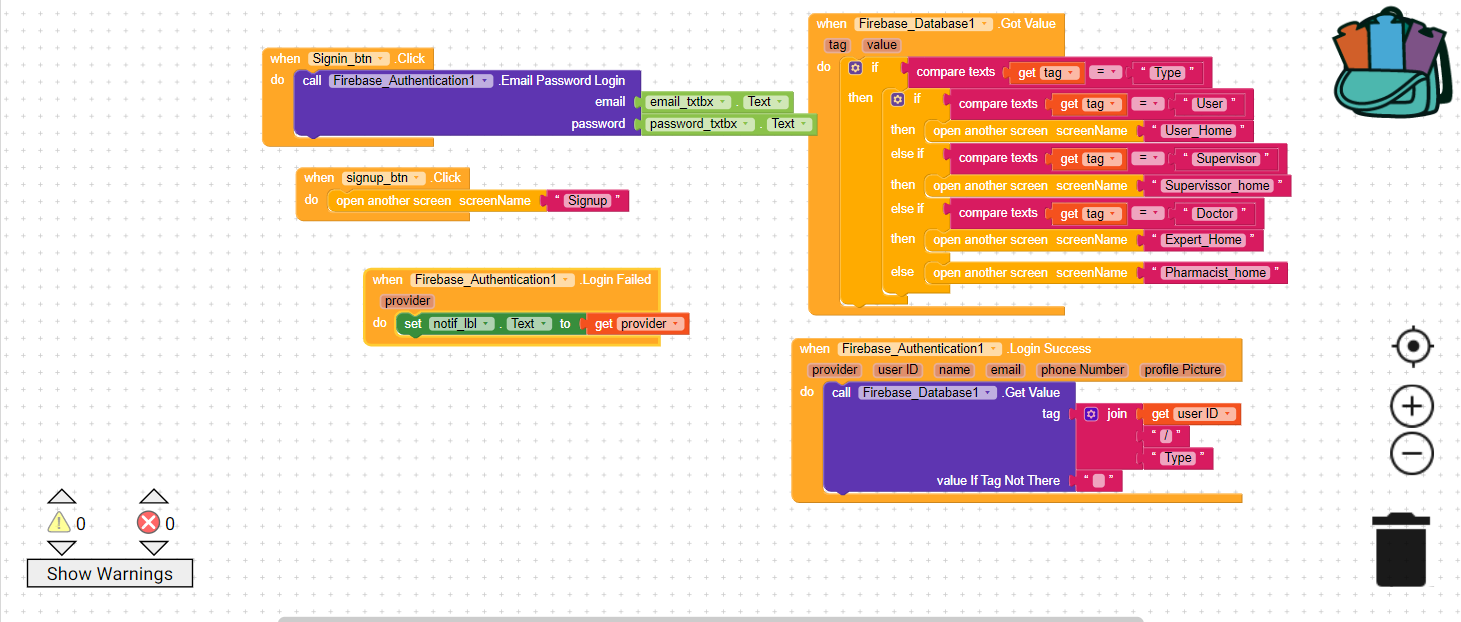The width and height of the screenshot is (1461, 622).
Task: Click the red error X icon
Action: (148, 522)
